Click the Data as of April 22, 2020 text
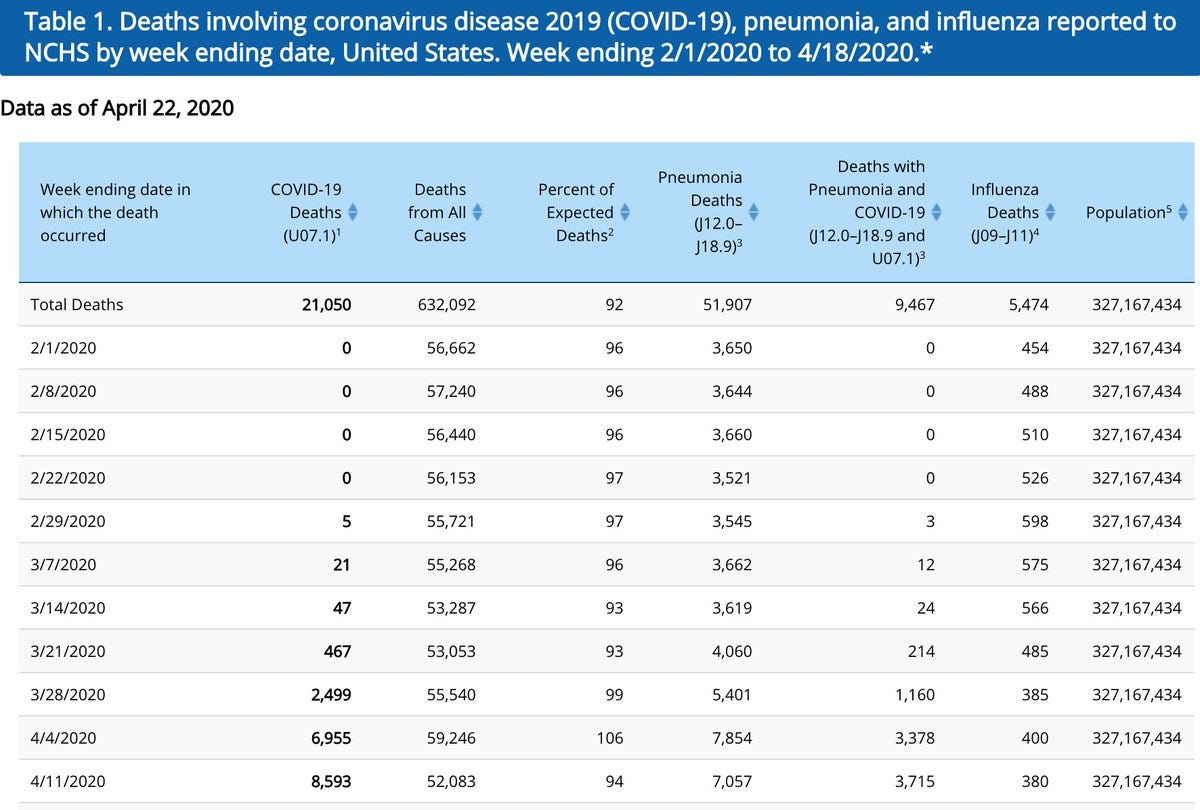 click(x=117, y=107)
